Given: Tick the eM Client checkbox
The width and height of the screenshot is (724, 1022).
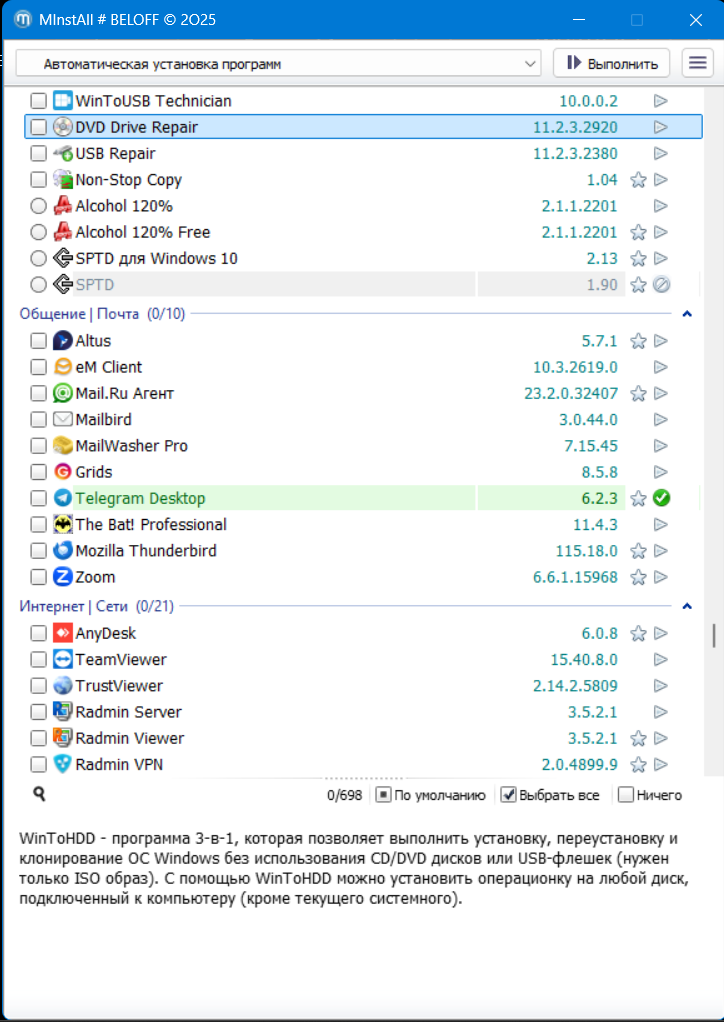Looking at the screenshot, I should click(38, 367).
